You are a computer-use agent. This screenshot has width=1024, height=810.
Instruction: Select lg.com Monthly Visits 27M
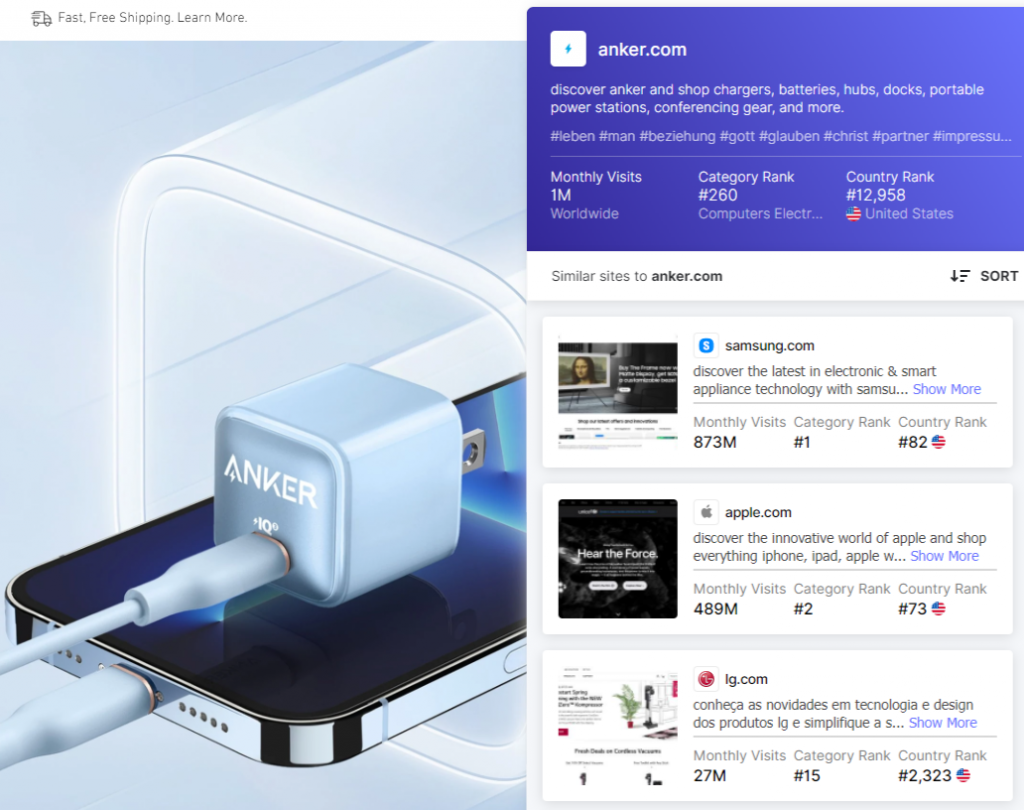tap(709, 775)
